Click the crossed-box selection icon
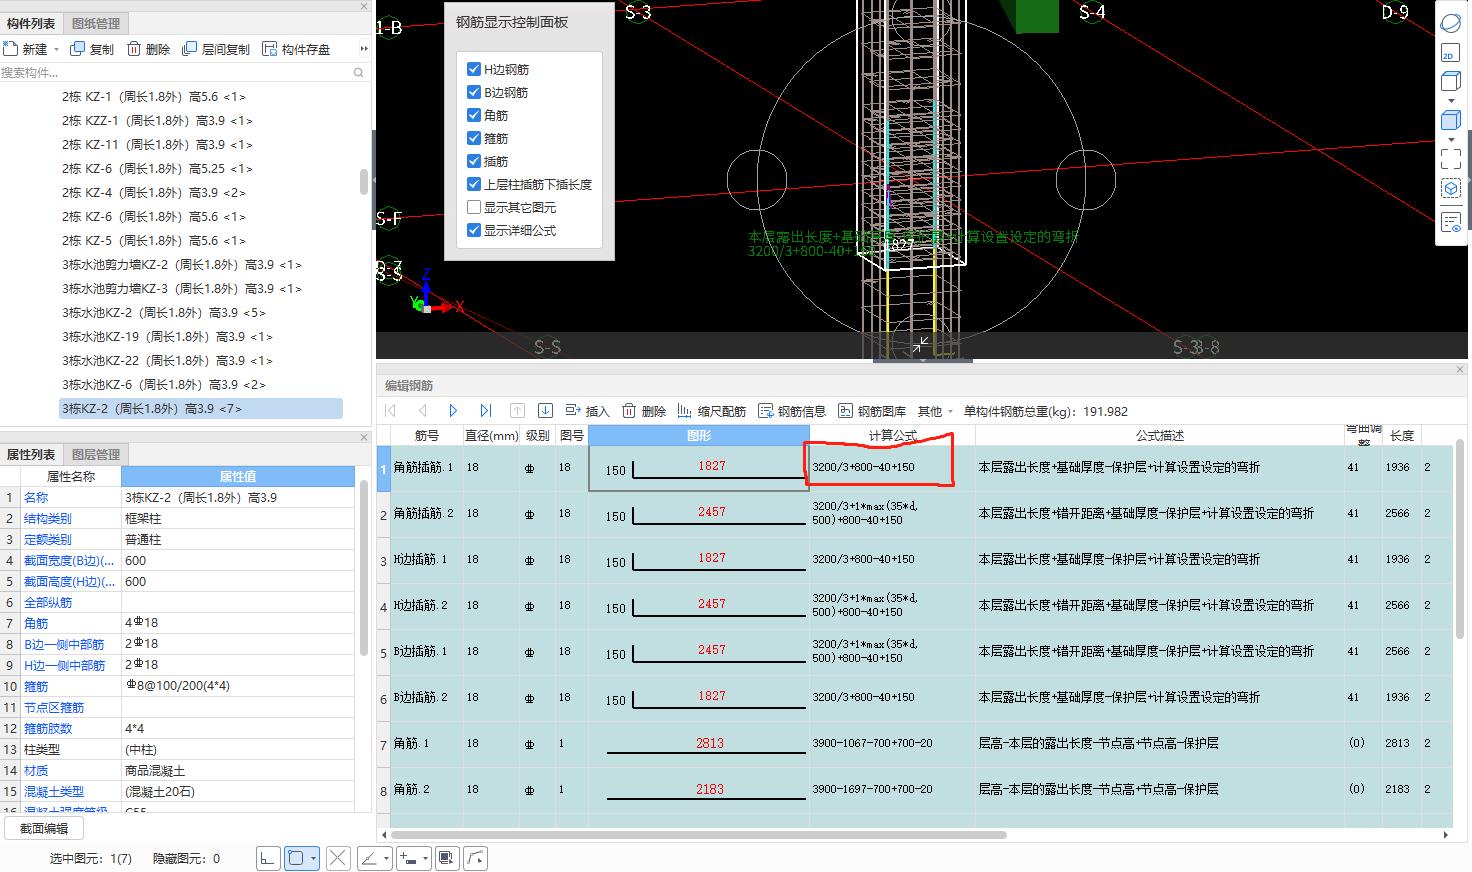 [338, 858]
